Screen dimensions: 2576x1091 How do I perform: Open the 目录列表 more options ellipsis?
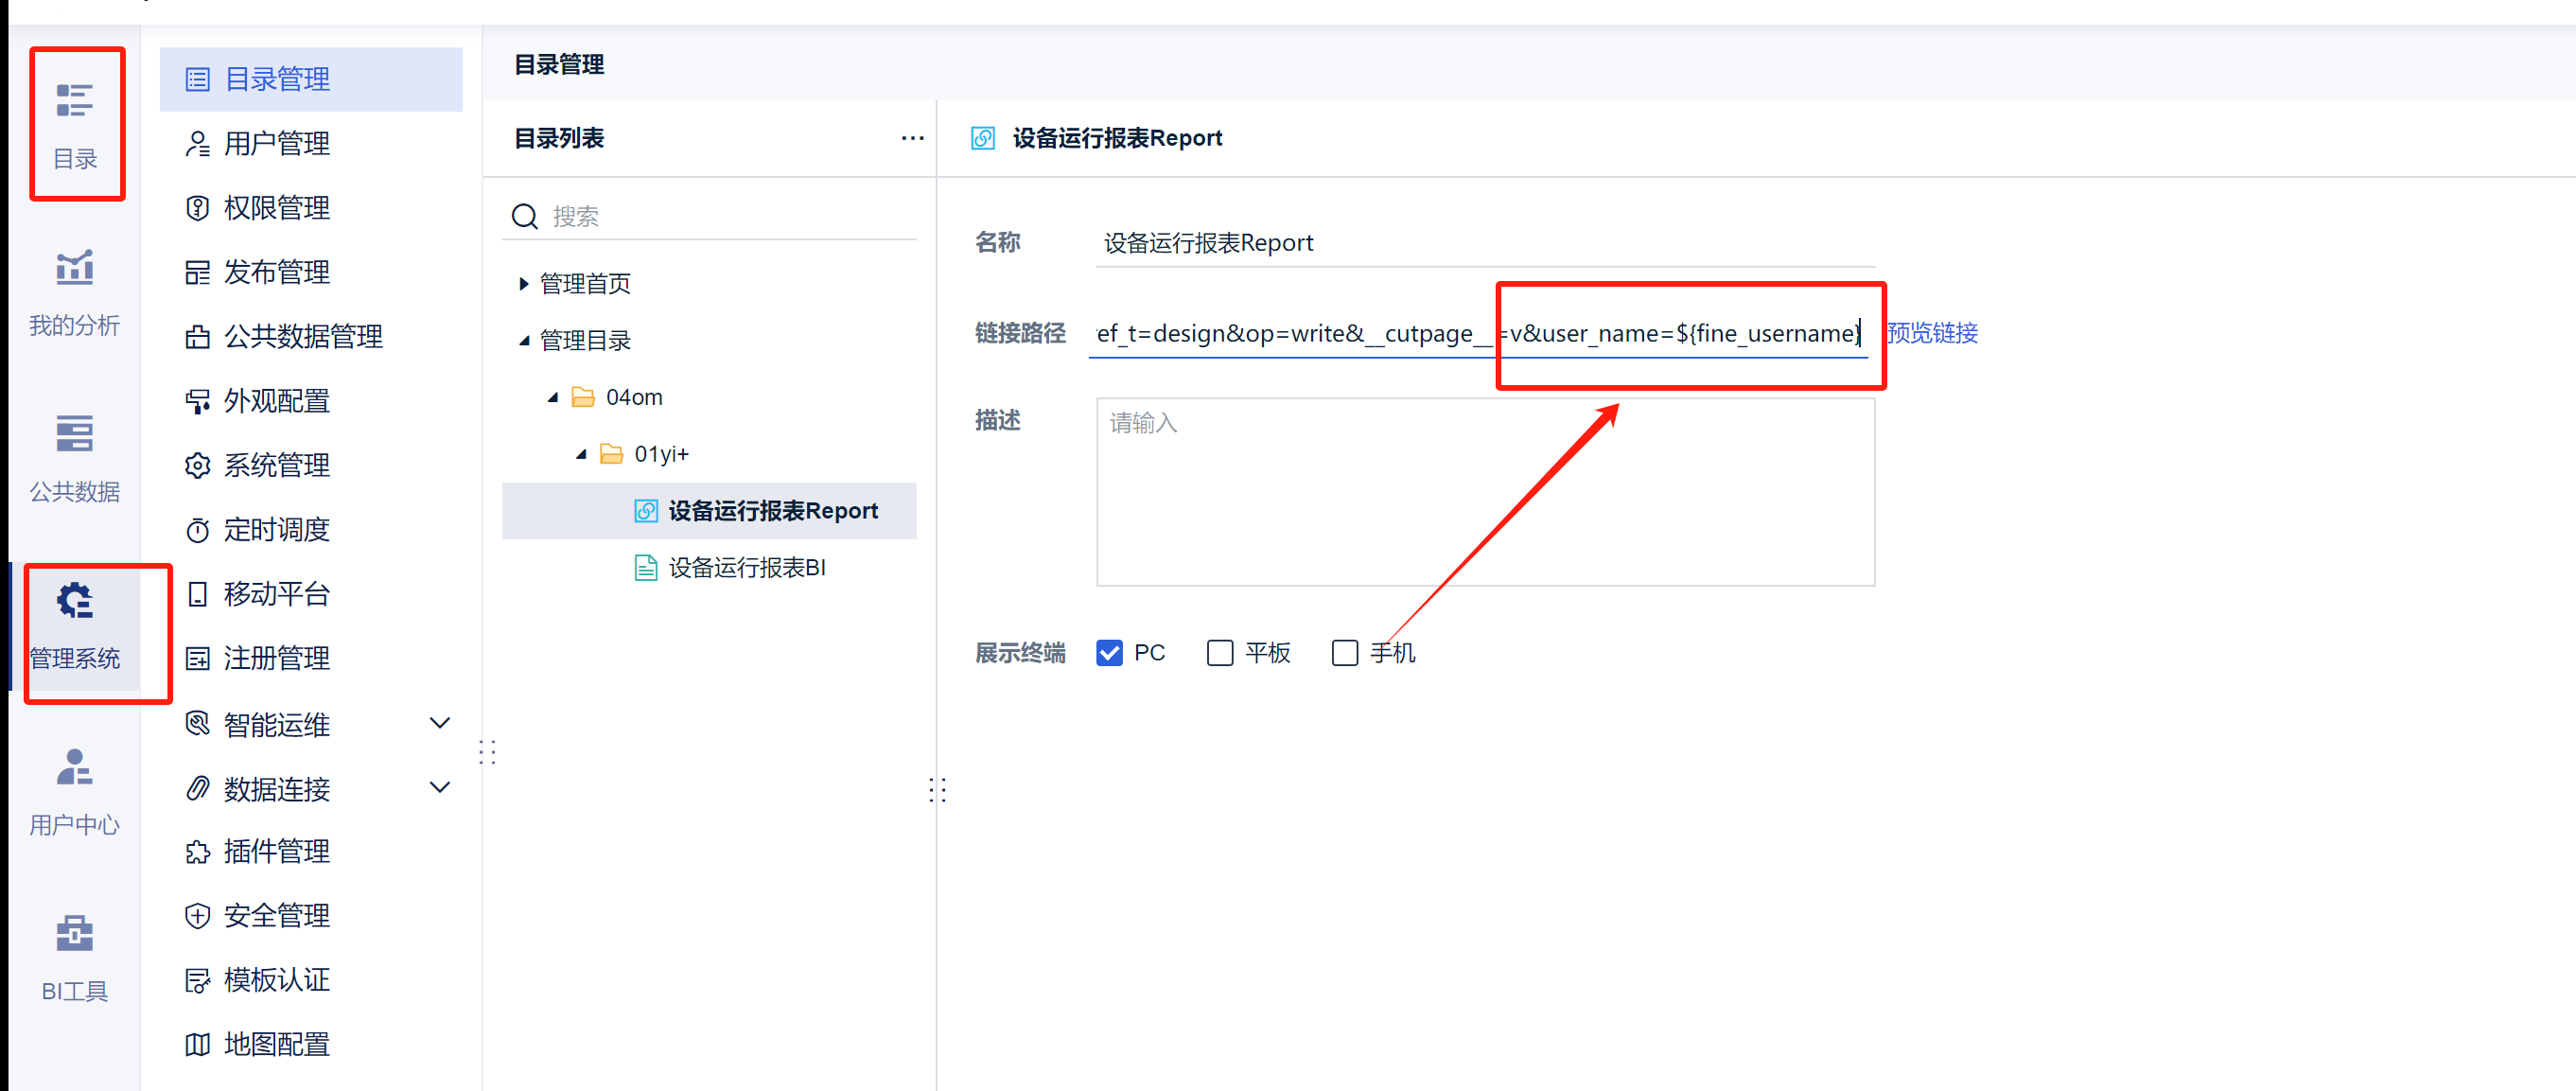(912, 138)
